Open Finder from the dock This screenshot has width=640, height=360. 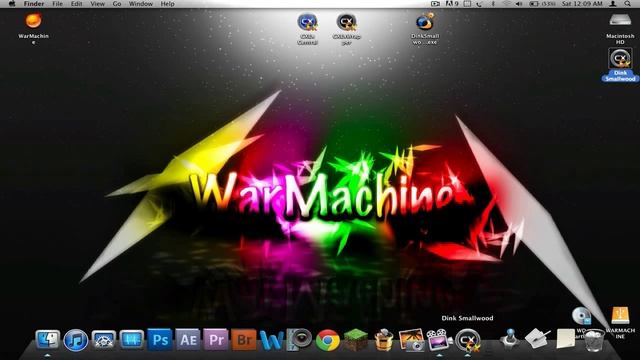tap(47, 339)
